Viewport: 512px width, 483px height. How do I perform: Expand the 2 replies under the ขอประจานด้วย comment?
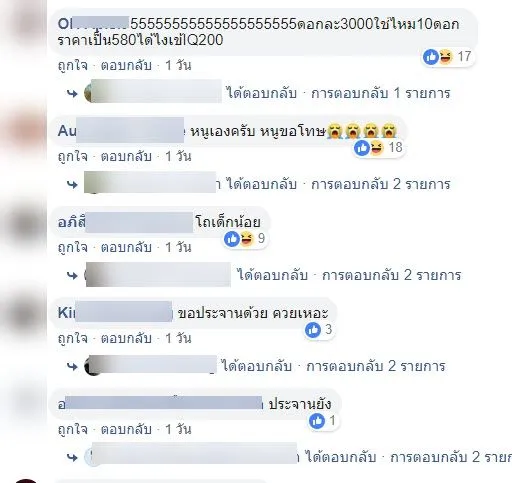coord(376,366)
